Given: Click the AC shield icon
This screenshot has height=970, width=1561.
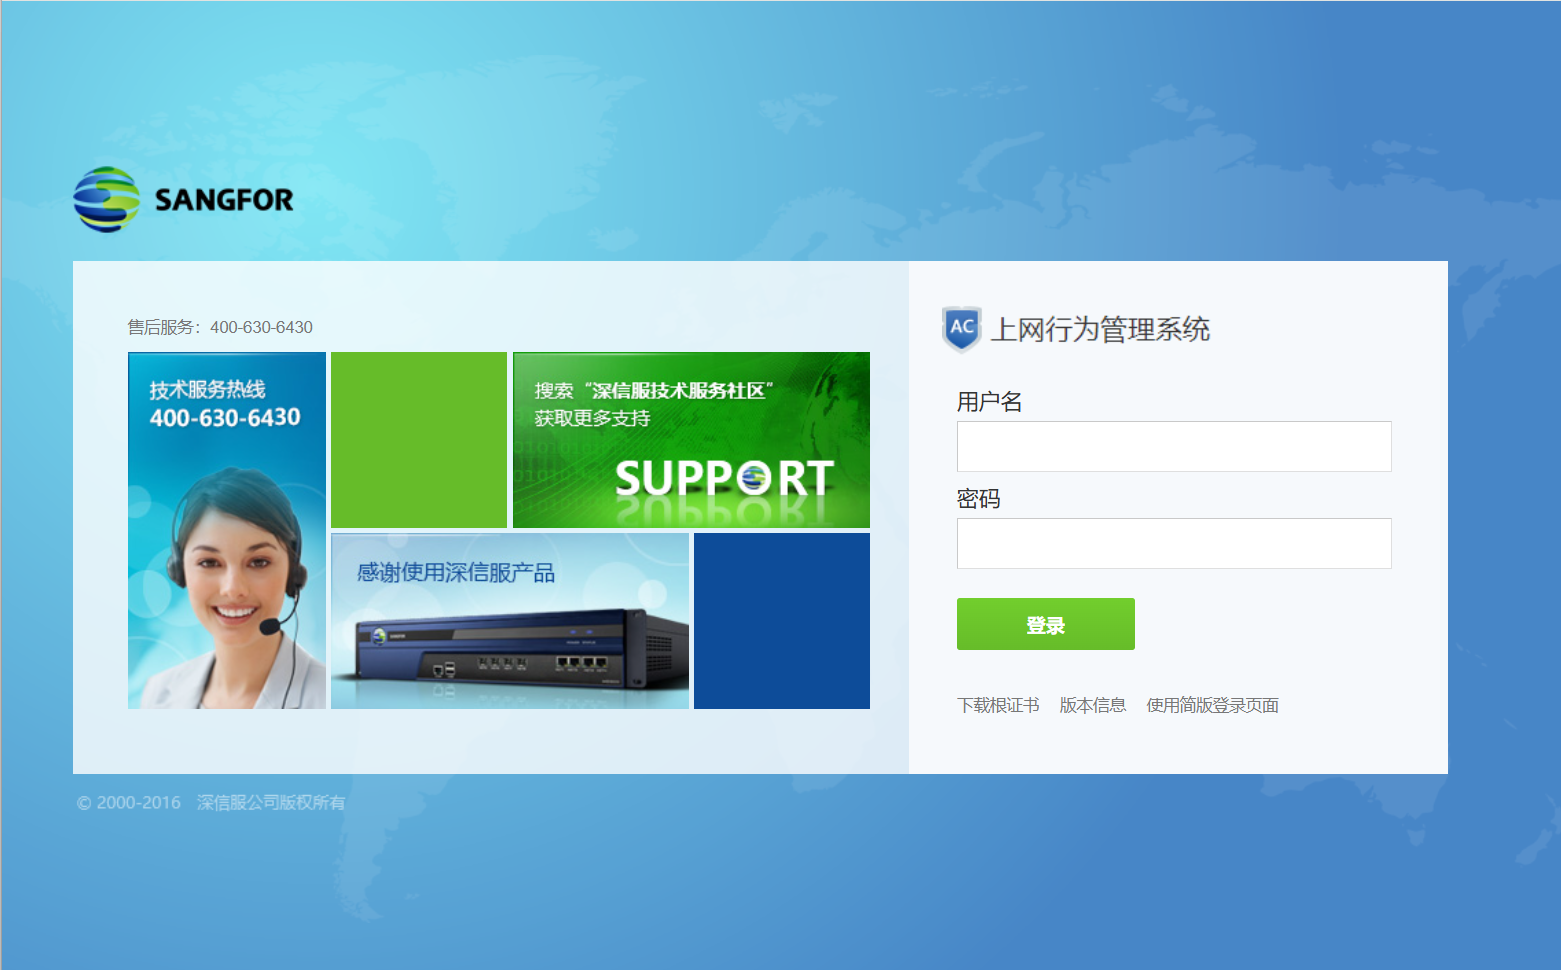Looking at the screenshot, I should click(x=961, y=329).
